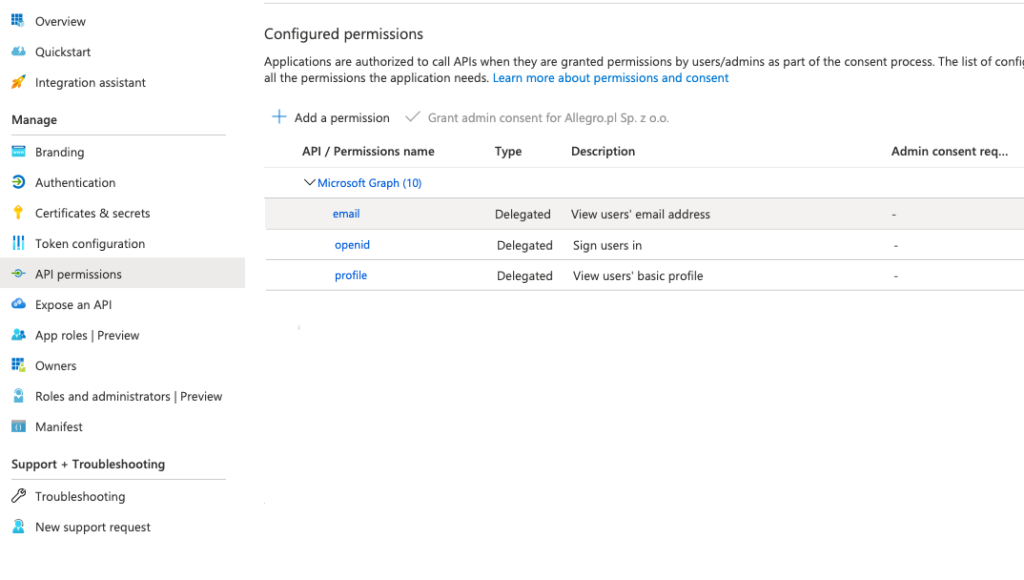Screen dimensions: 1024x580
Task: Open the Manifest menu item
Action: point(59,427)
